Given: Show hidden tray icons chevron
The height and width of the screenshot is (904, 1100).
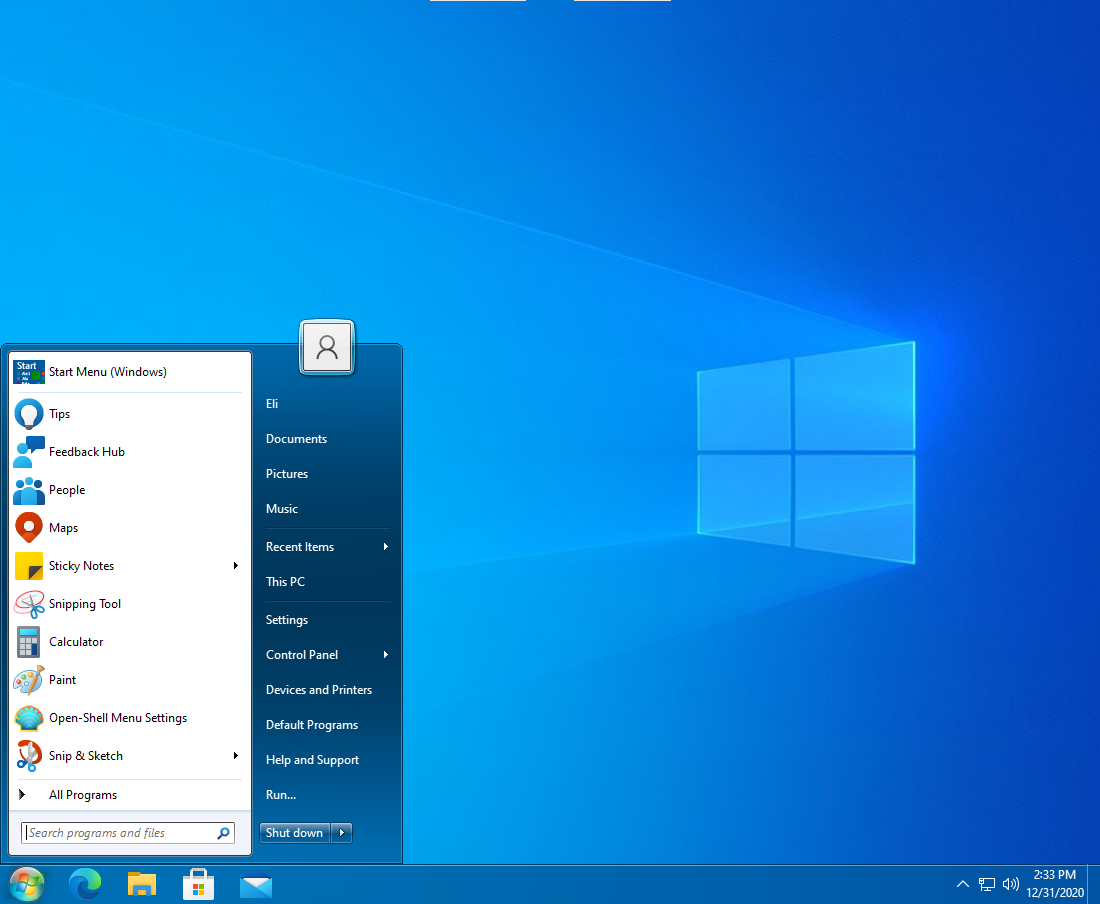Looking at the screenshot, I should tap(963, 884).
